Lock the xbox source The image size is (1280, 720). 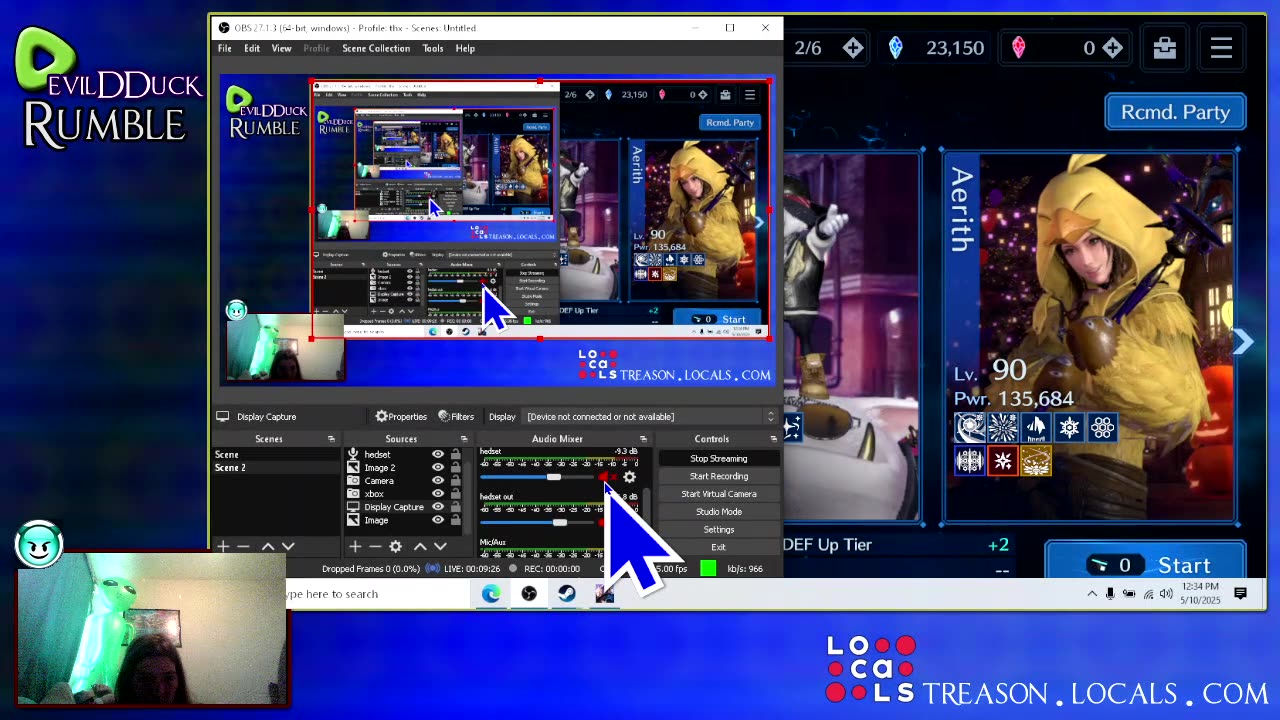click(455, 494)
